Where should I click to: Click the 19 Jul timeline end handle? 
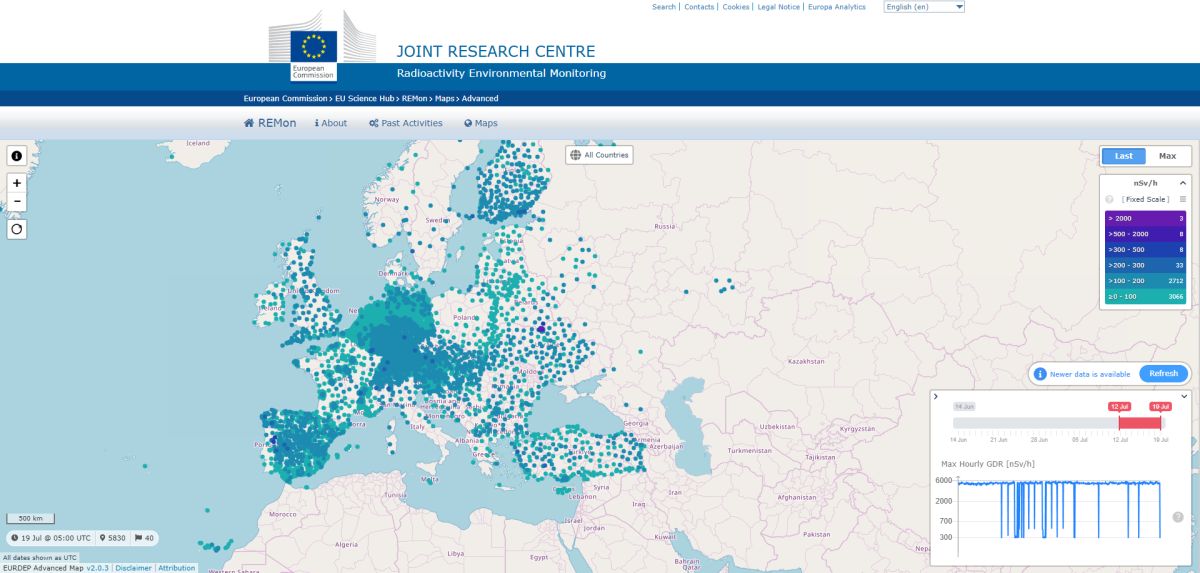point(1160,407)
